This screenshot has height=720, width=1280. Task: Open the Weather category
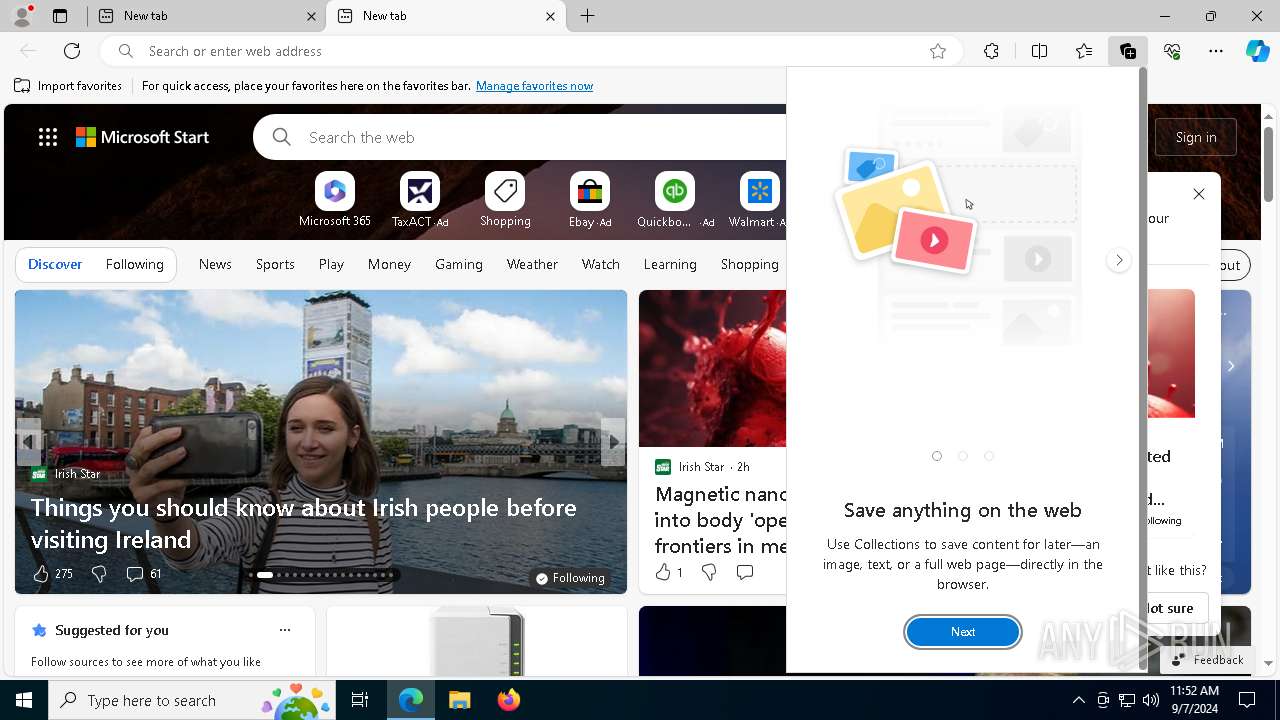(532, 264)
